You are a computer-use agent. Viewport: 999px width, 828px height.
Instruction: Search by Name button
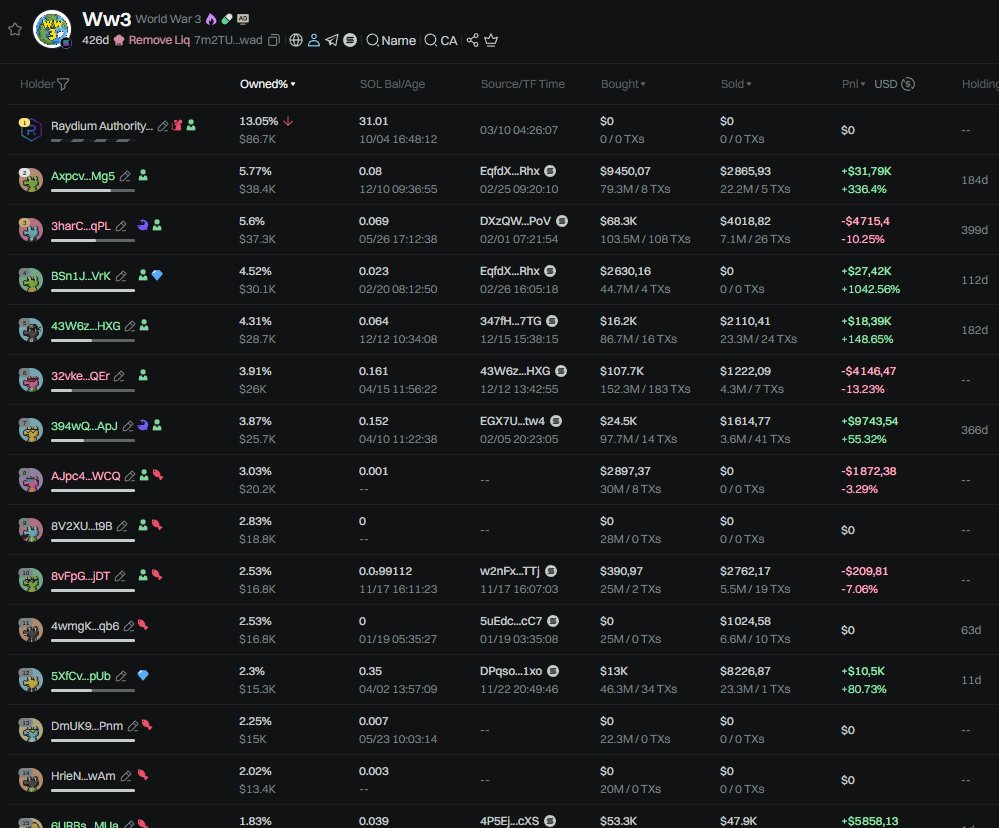tap(391, 40)
